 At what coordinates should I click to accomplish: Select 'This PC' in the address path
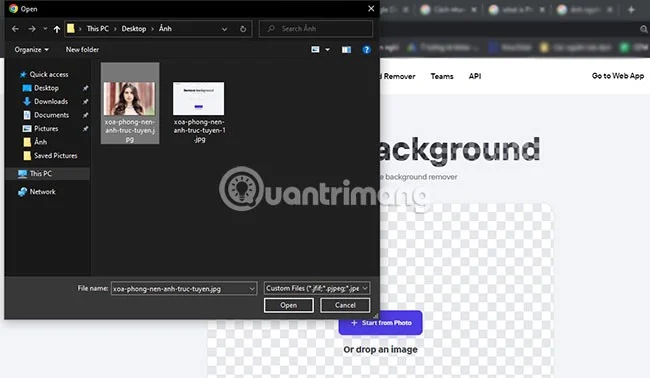pyautogui.click(x=97, y=29)
